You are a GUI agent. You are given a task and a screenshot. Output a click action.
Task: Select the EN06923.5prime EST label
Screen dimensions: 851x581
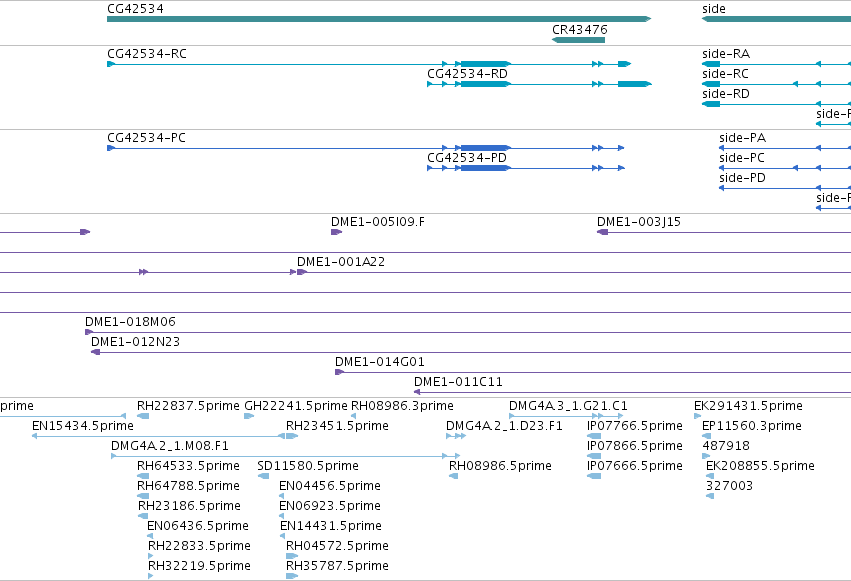coord(329,506)
